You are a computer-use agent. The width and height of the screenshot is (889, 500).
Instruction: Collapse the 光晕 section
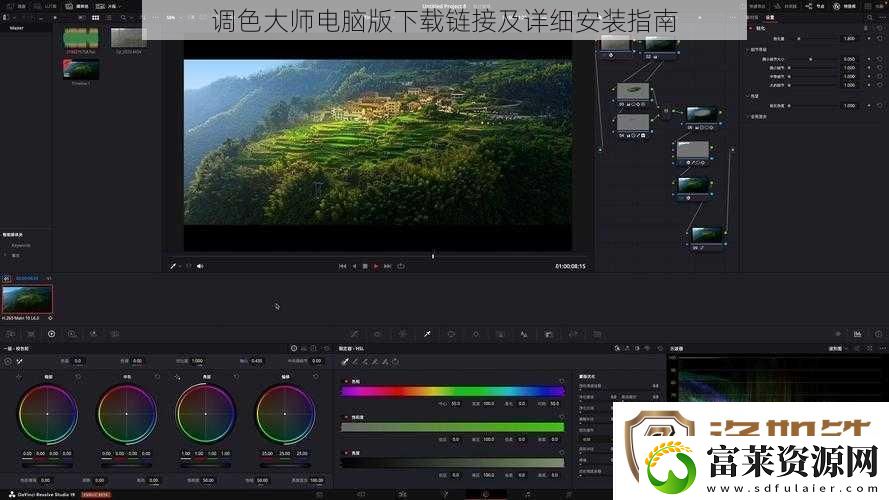click(x=748, y=96)
